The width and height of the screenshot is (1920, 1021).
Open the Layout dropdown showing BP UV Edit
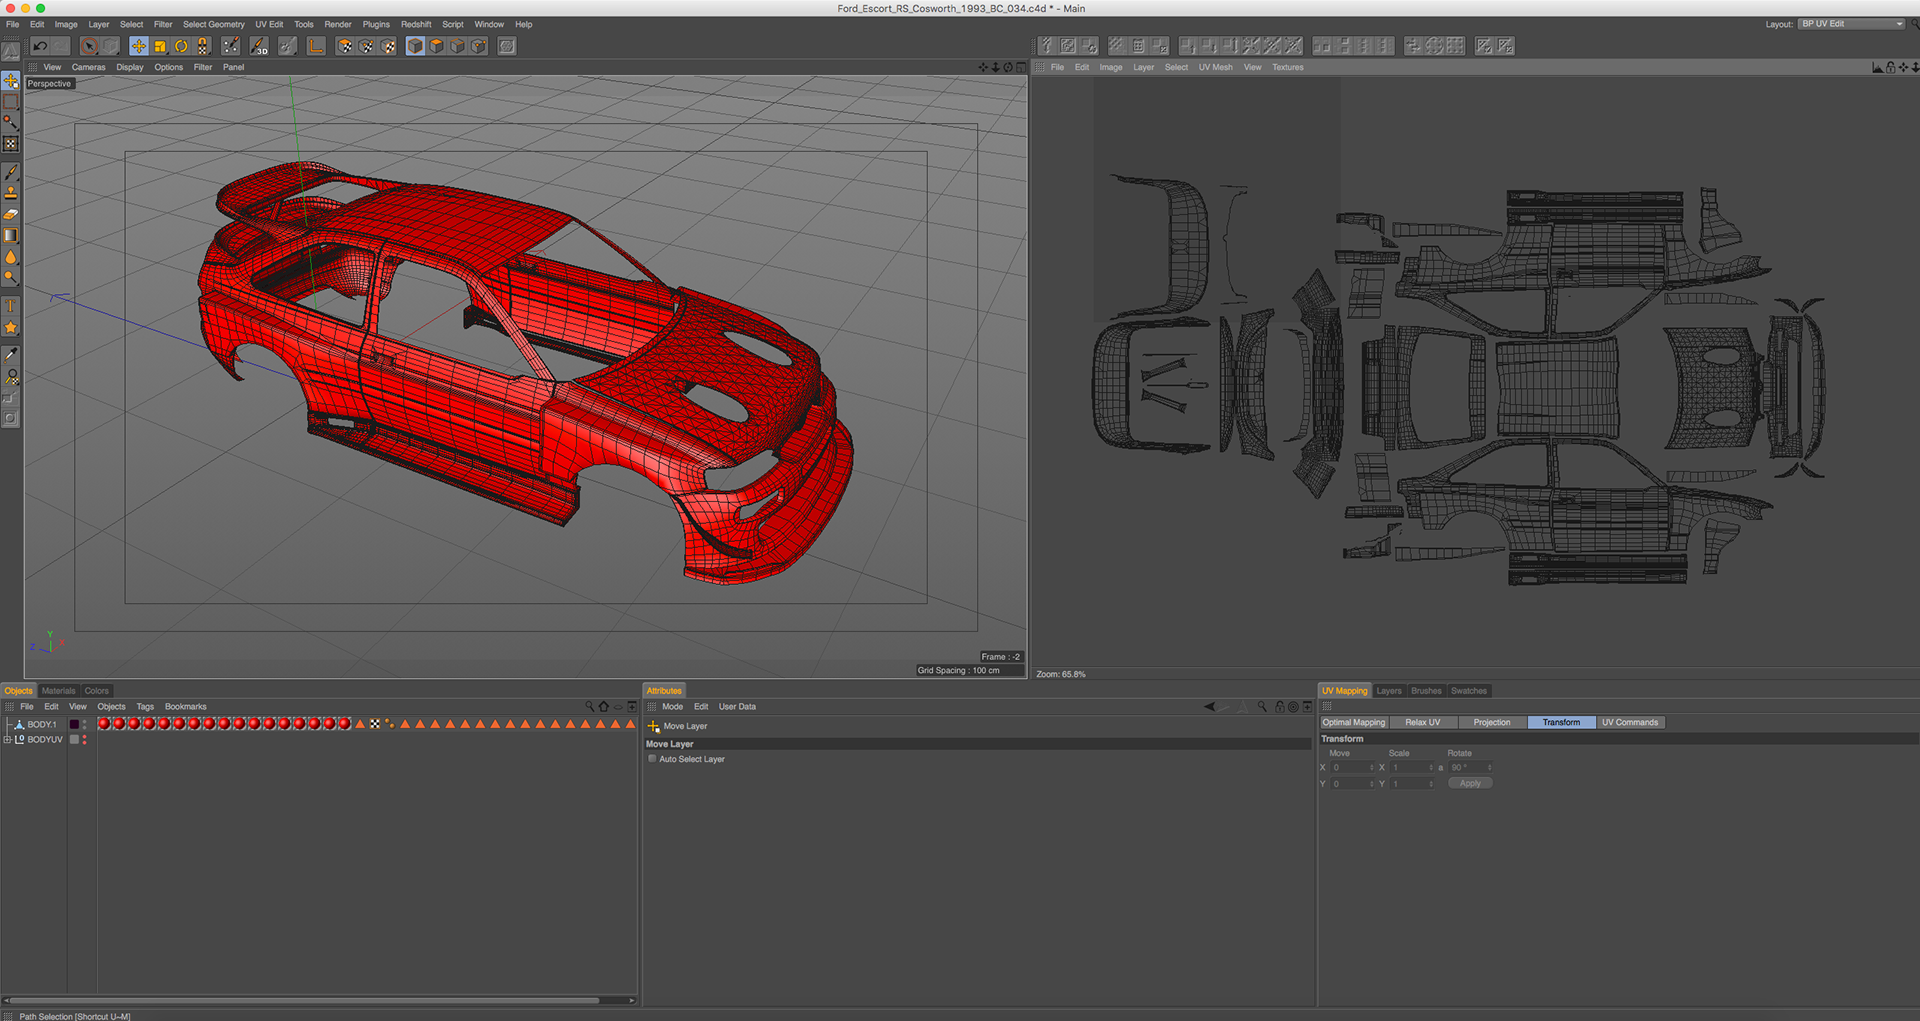(x=1851, y=24)
